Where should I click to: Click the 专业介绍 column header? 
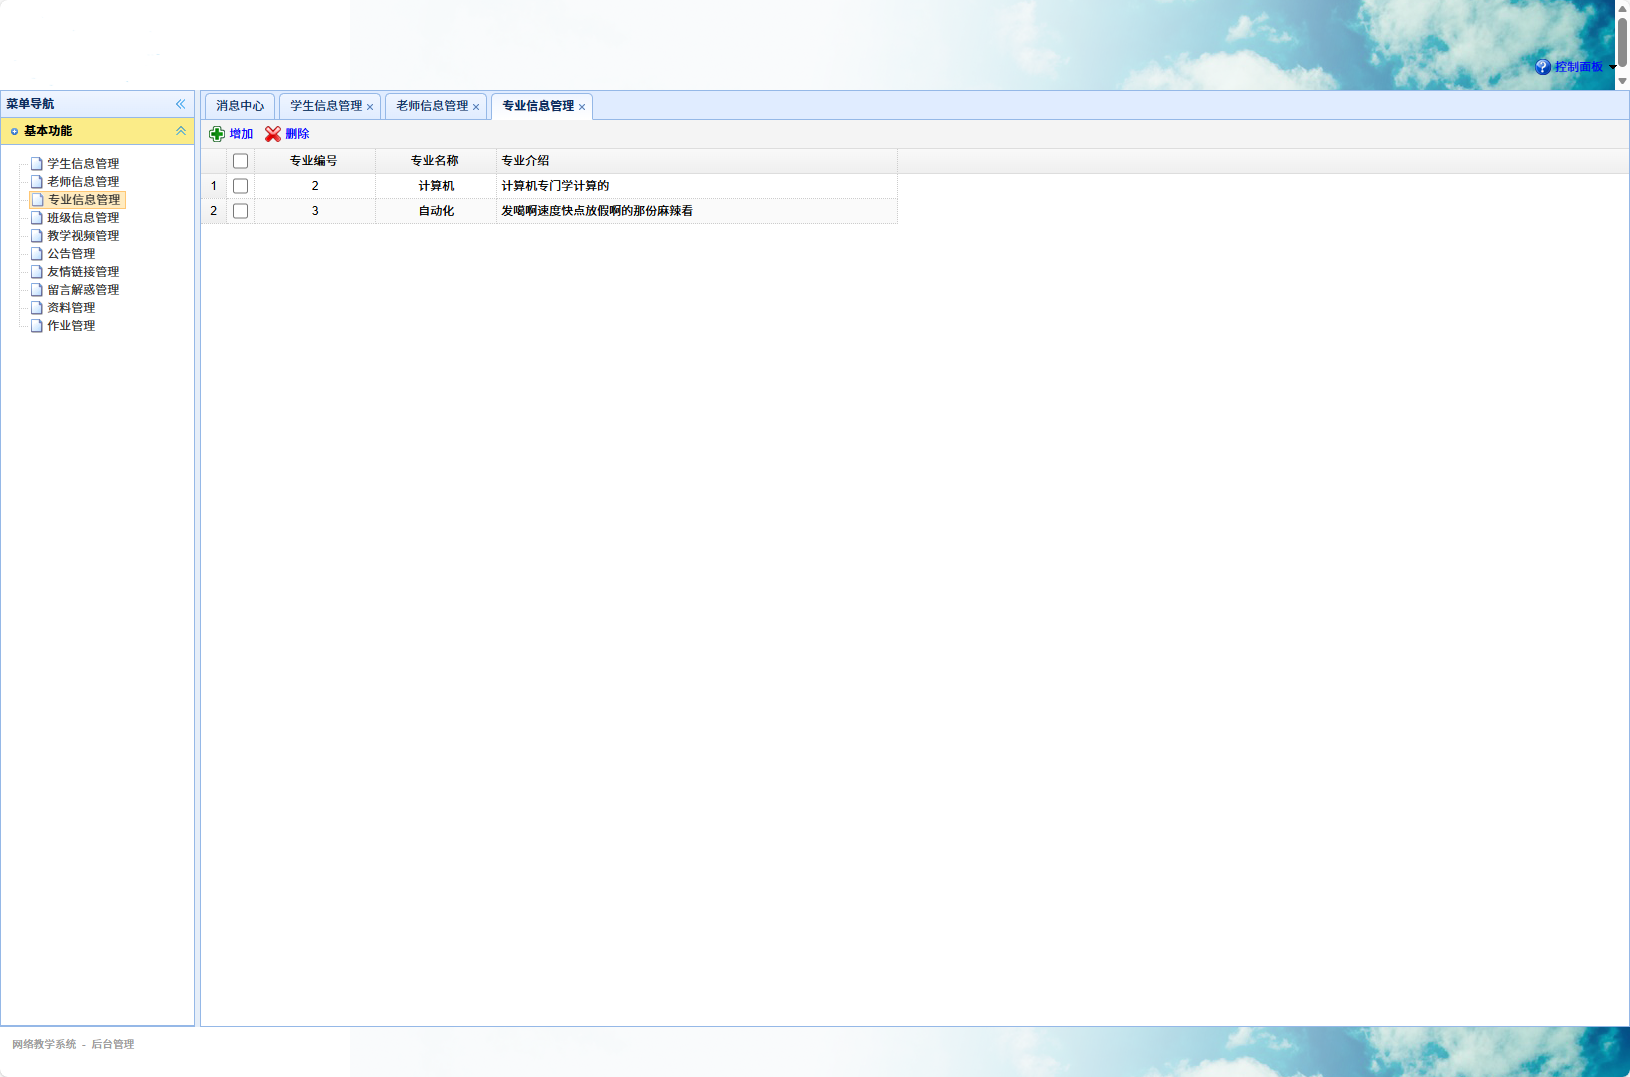coord(697,161)
